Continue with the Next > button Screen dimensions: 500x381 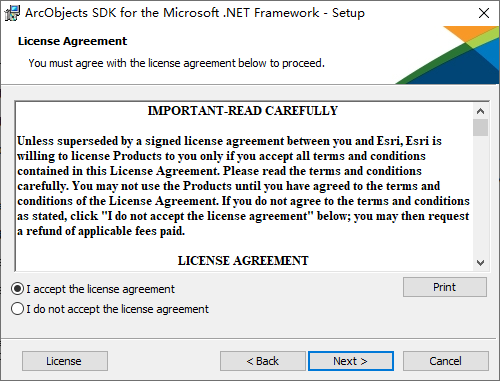(351, 361)
